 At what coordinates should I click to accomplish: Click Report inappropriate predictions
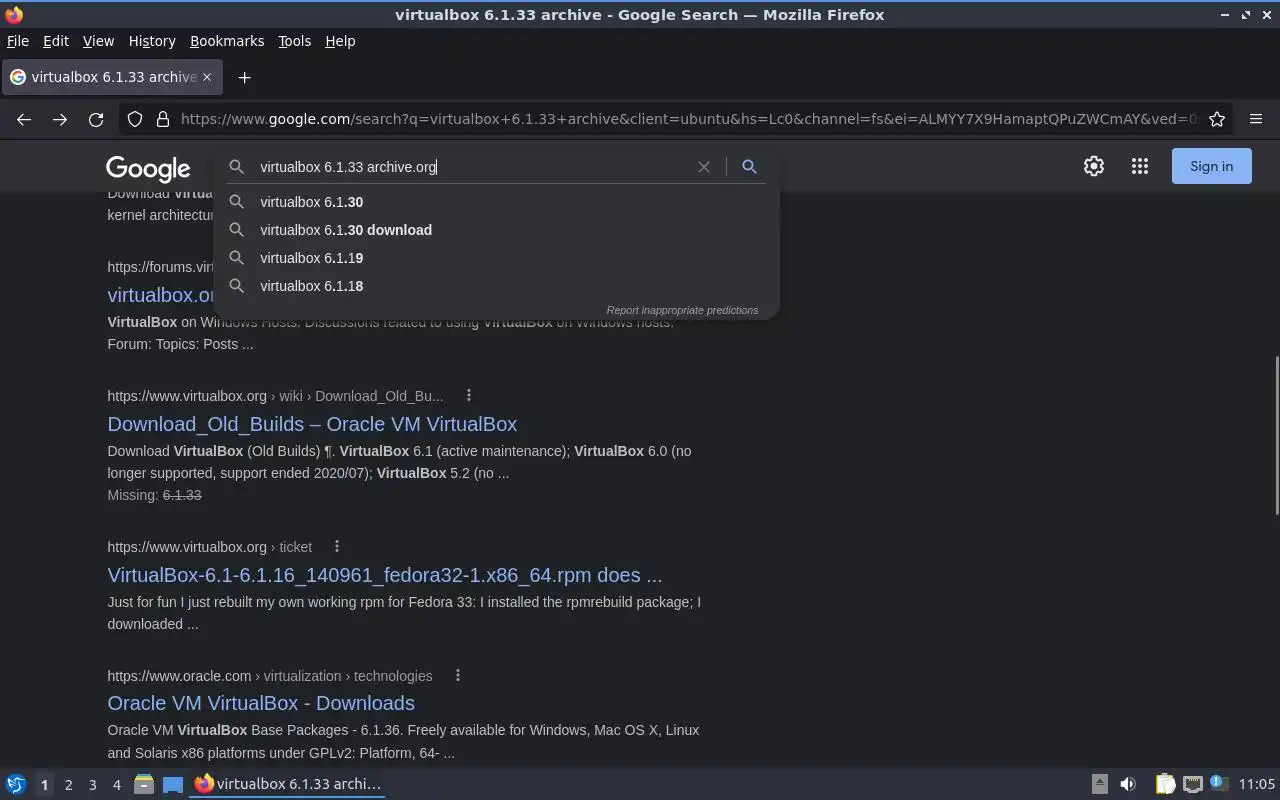(x=682, y=310)
